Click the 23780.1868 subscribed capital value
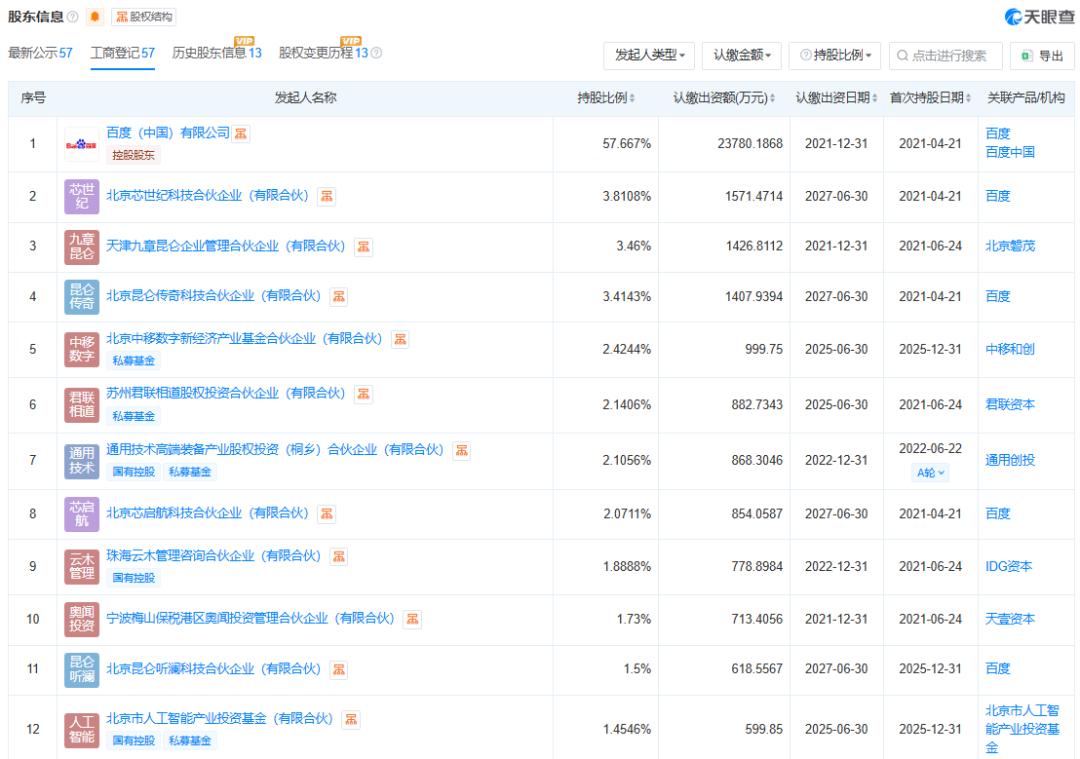Image resolution: width=1080 pixels, height=759 pixels. [x=750, y=144]
